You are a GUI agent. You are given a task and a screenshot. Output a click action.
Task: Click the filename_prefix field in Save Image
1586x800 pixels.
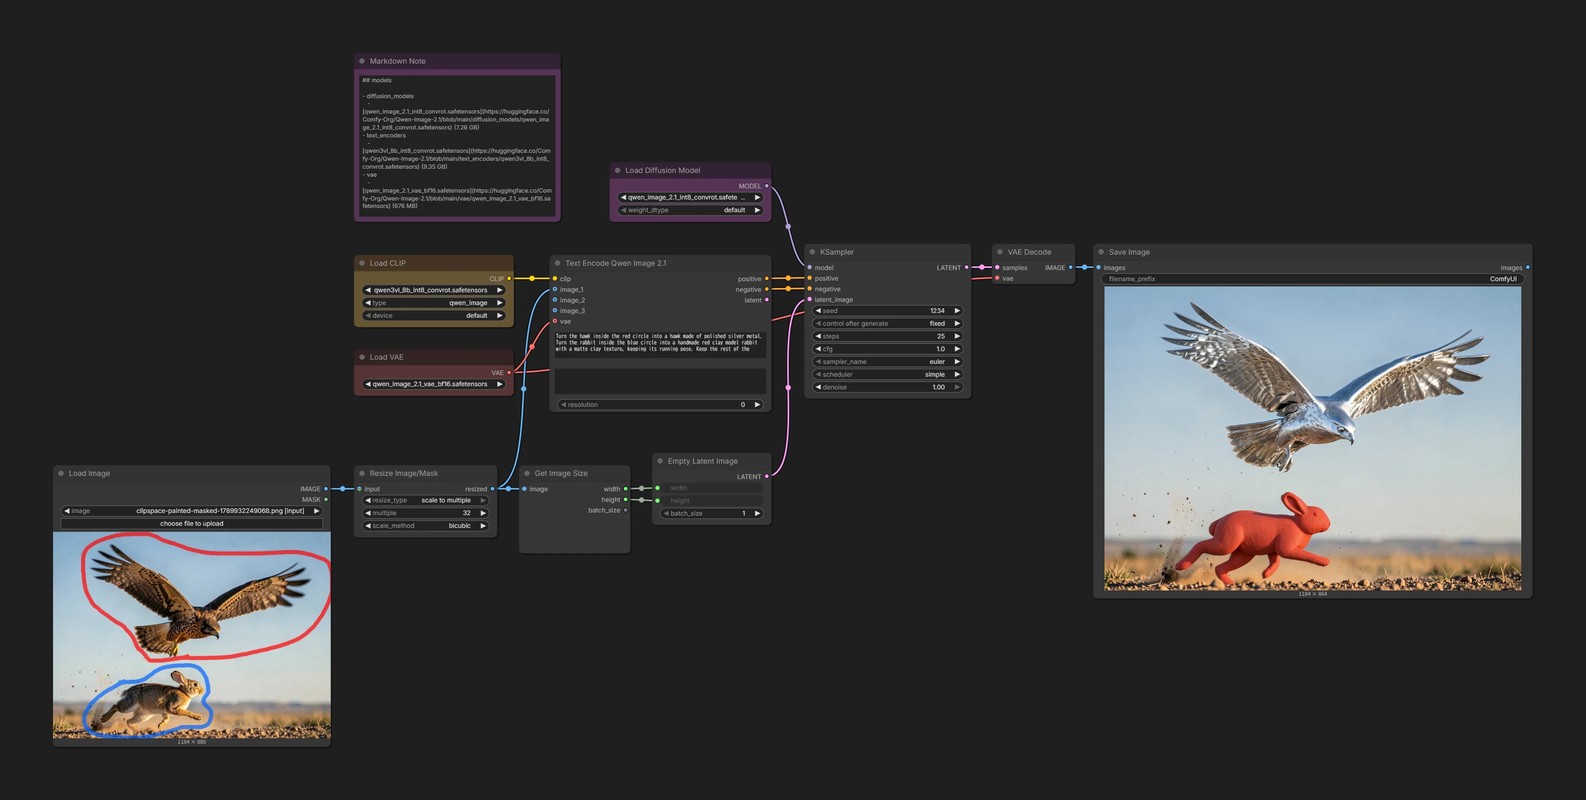(1313, 279)
